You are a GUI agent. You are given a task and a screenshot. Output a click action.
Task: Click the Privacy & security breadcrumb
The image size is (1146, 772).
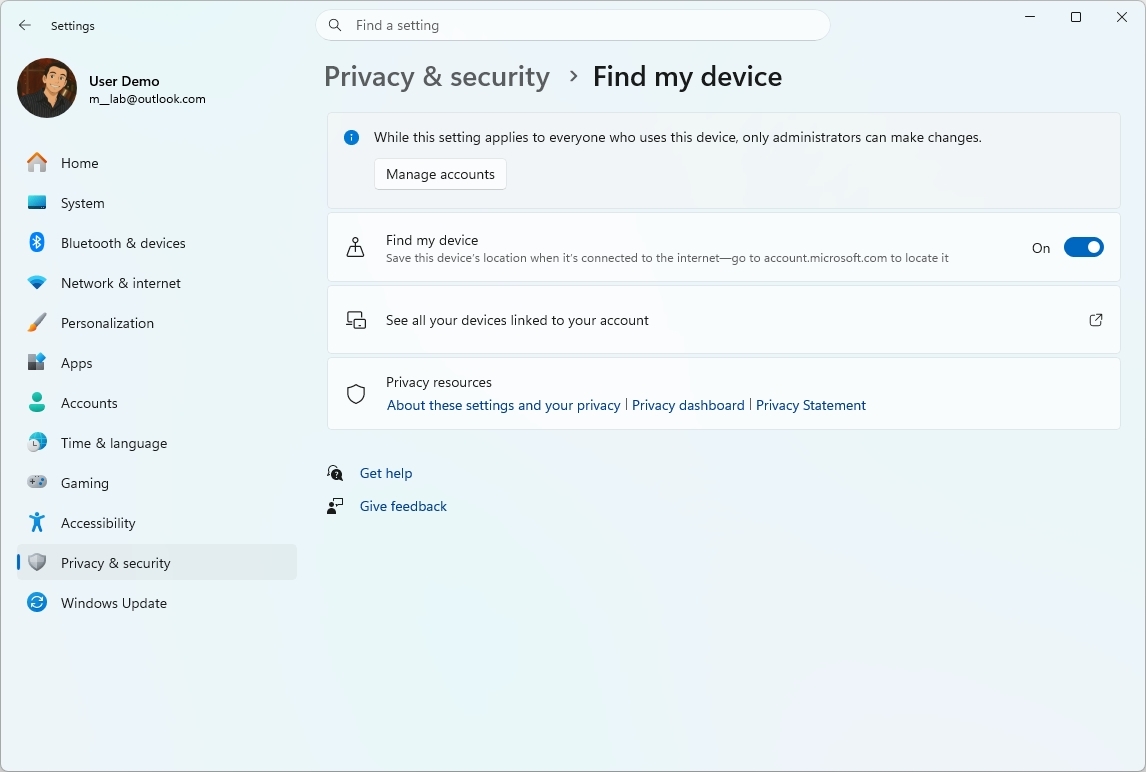(x=436, y=76)
